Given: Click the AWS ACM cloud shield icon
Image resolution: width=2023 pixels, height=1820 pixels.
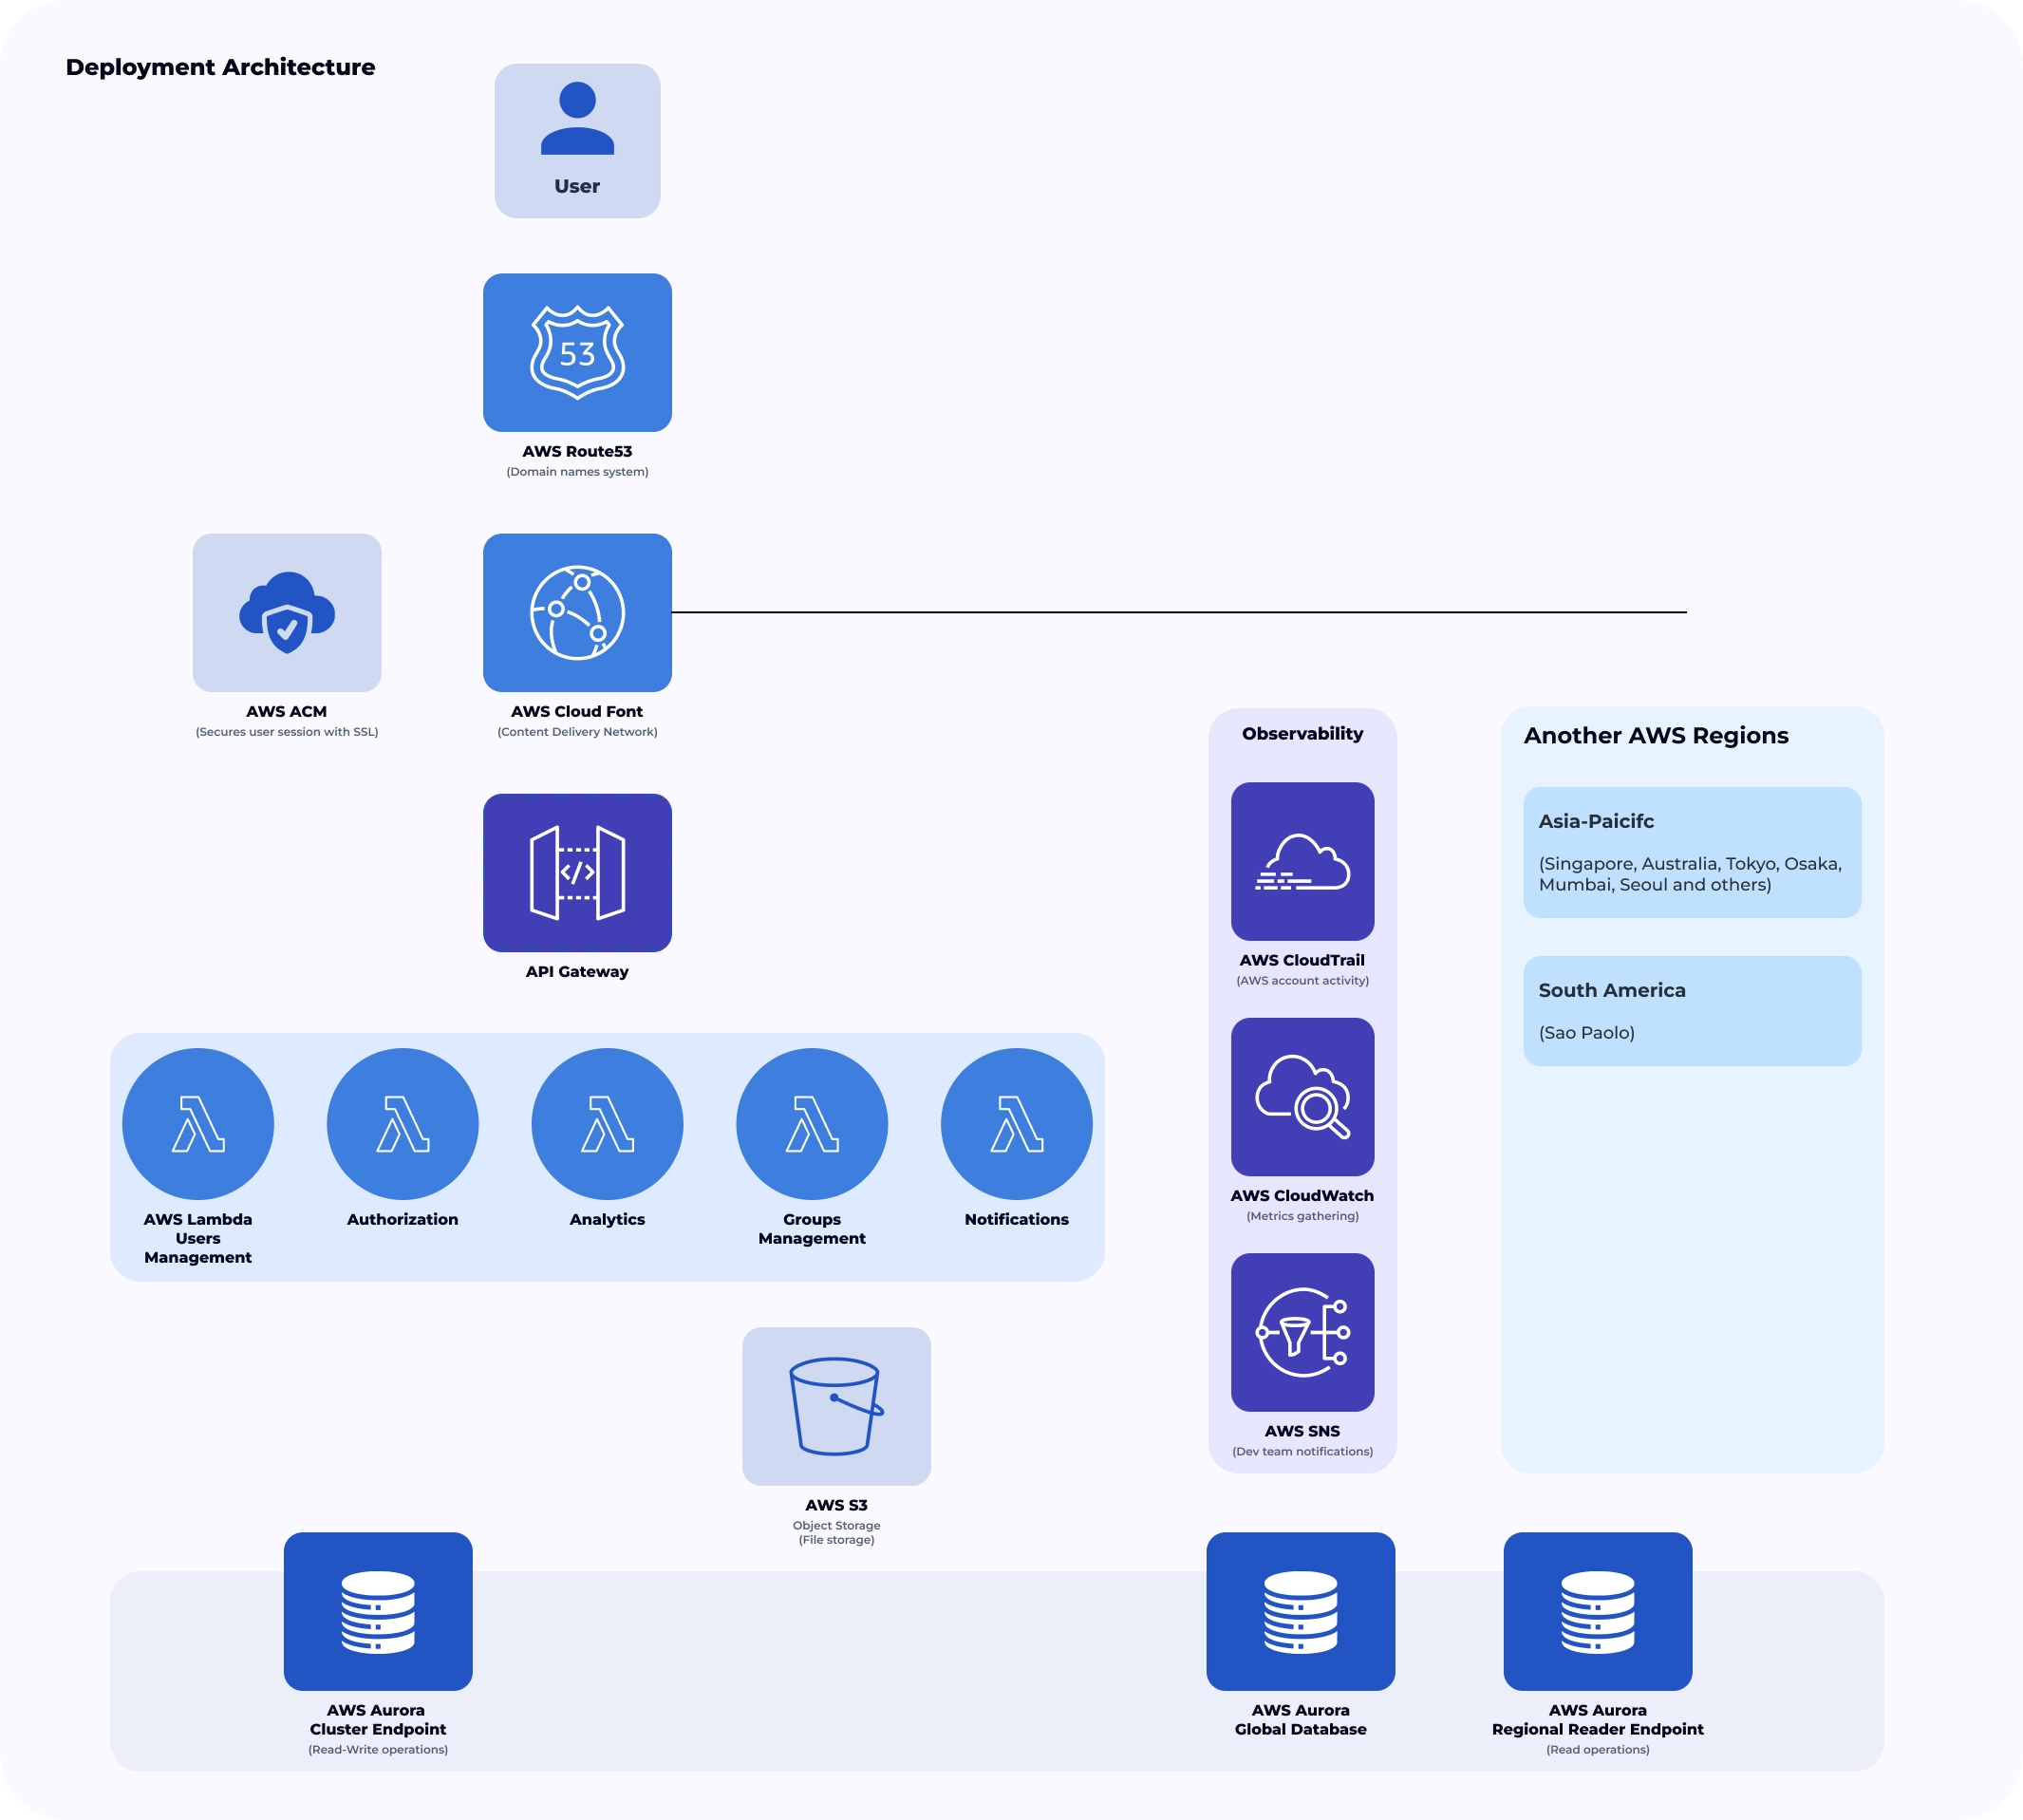Looking at the screenshot, I should [x=287, y=613].
